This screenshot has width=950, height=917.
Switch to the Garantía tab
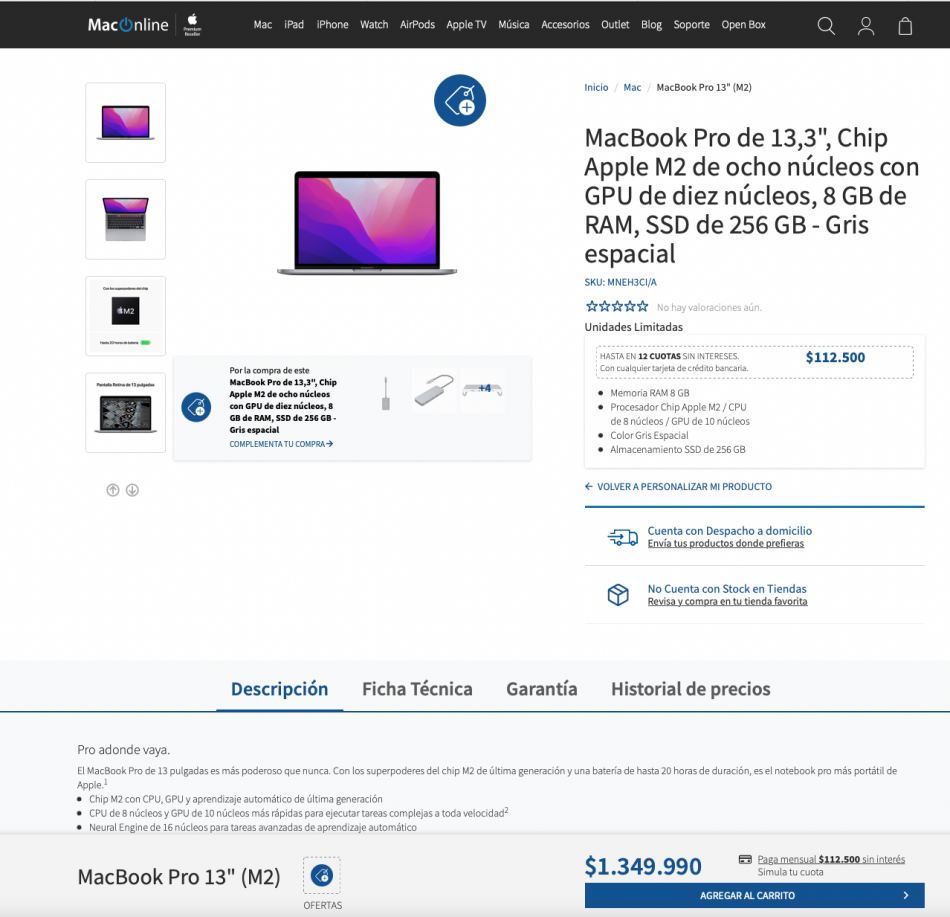click(x=542, y=689)
